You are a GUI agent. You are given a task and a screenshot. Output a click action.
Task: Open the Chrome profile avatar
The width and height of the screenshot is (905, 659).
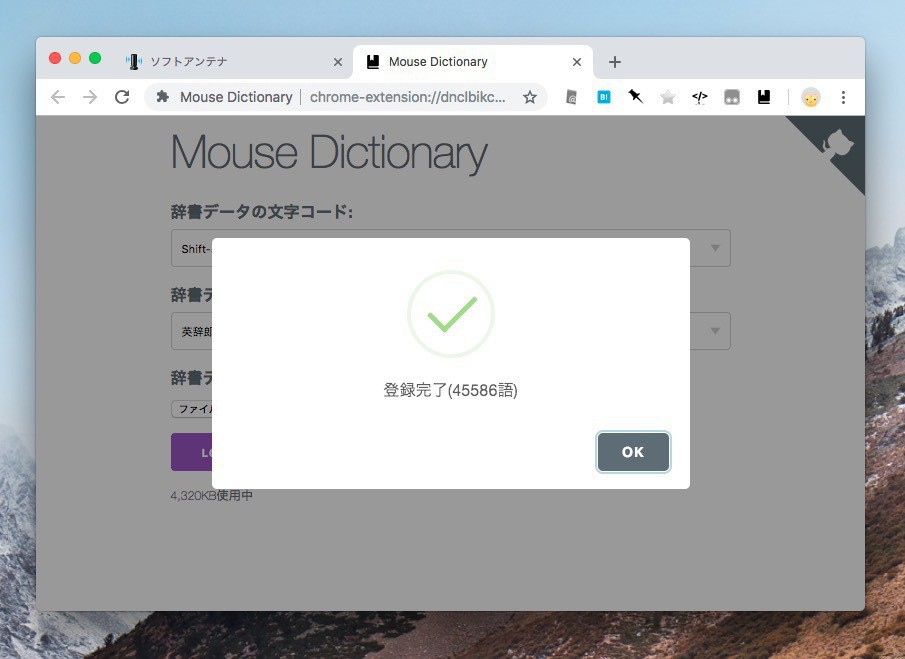tap(811, 97)
